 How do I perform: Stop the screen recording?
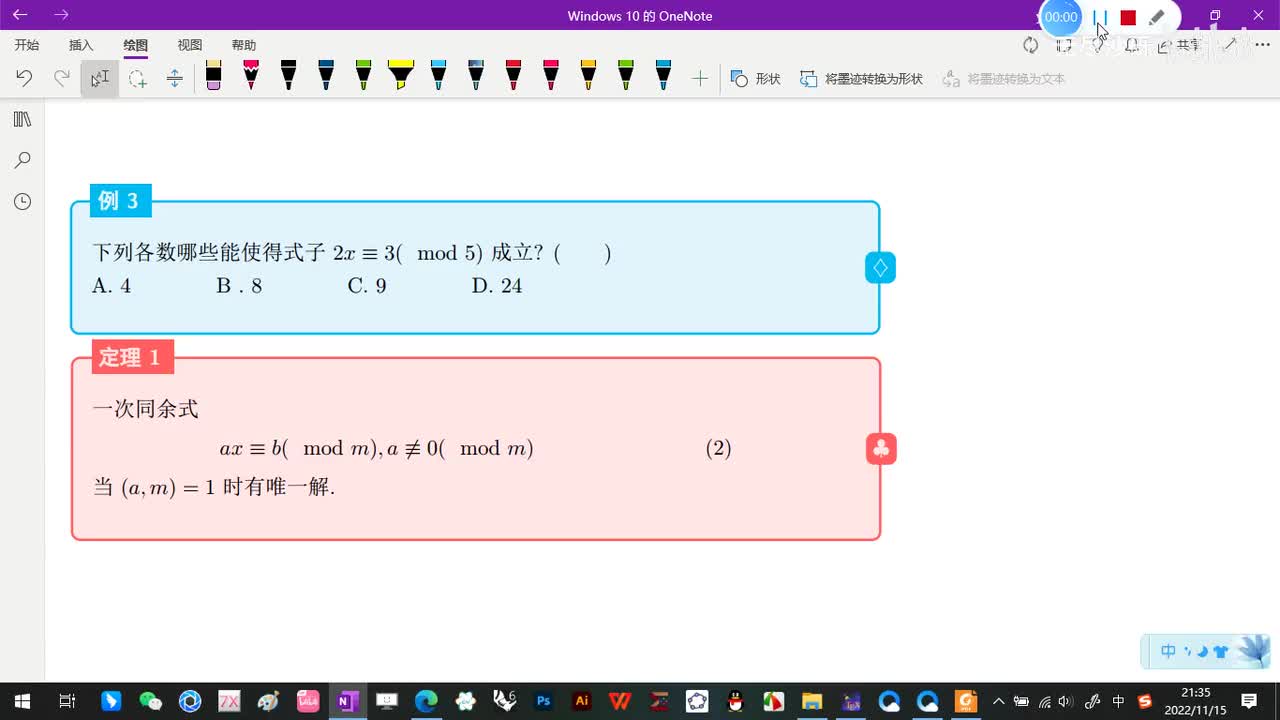click(x=1128, y=17)
